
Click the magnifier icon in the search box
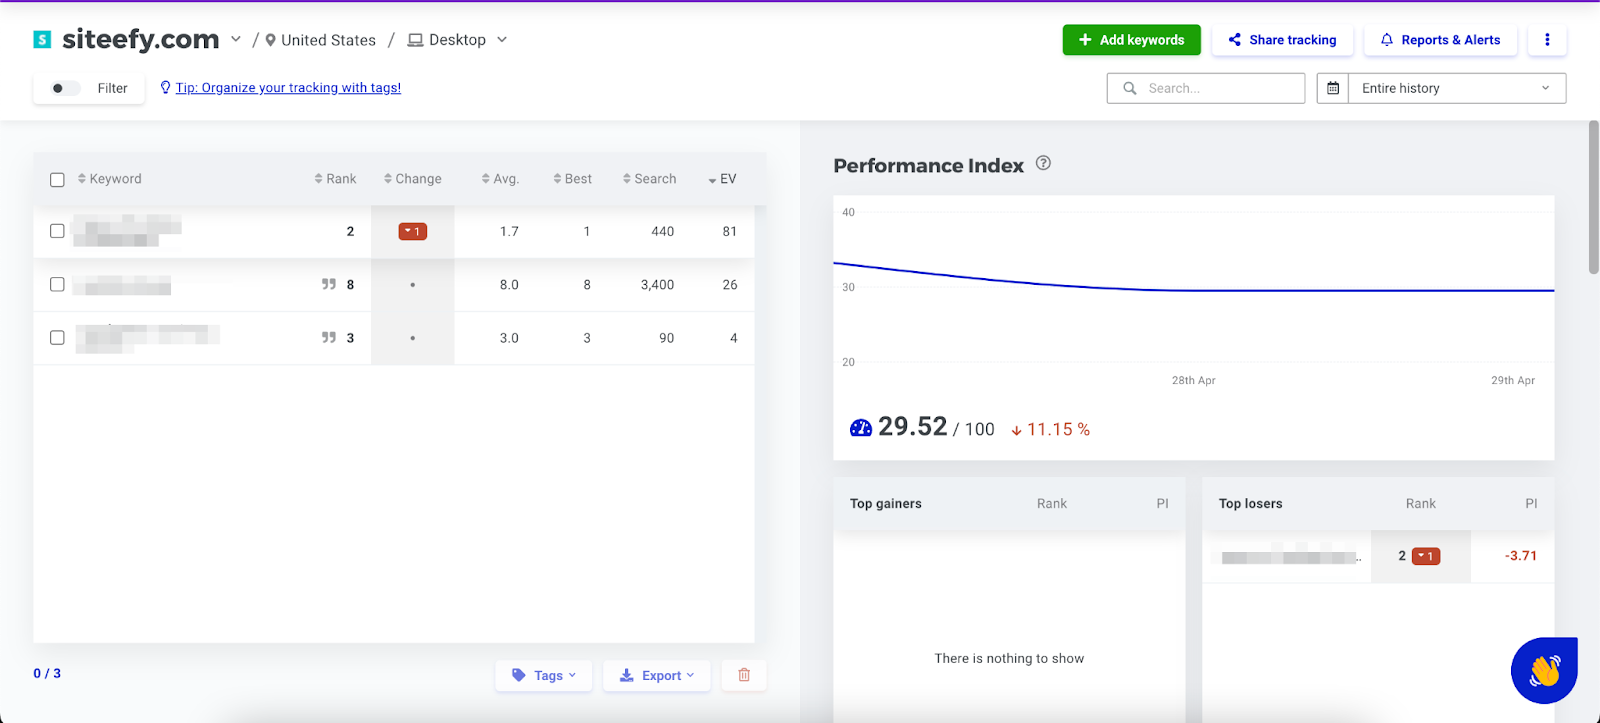(1130, 88)
